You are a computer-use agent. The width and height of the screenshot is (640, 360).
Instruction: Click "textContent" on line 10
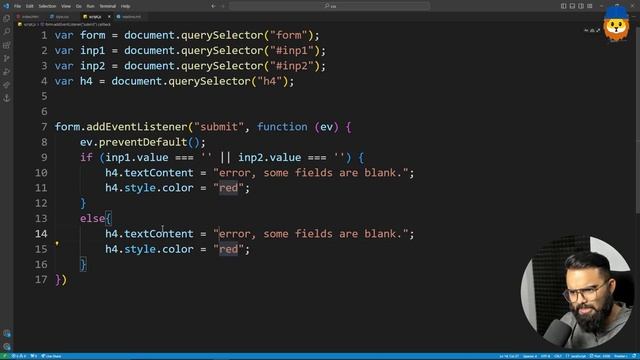(x=159, y=173)
